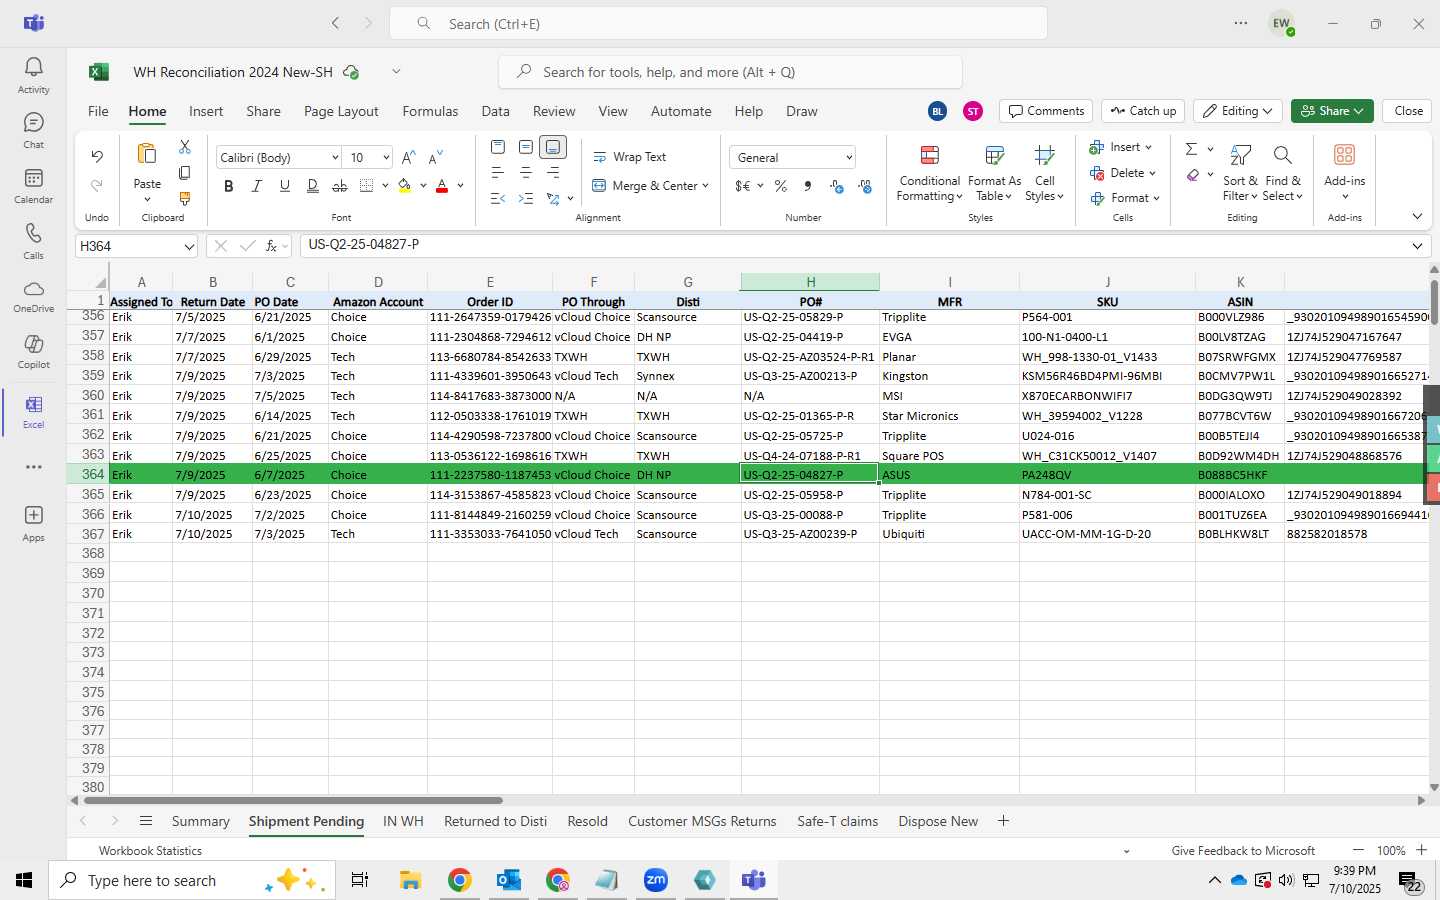
Task: Toggle Center horizontal alignment
Action: [526, 173]
